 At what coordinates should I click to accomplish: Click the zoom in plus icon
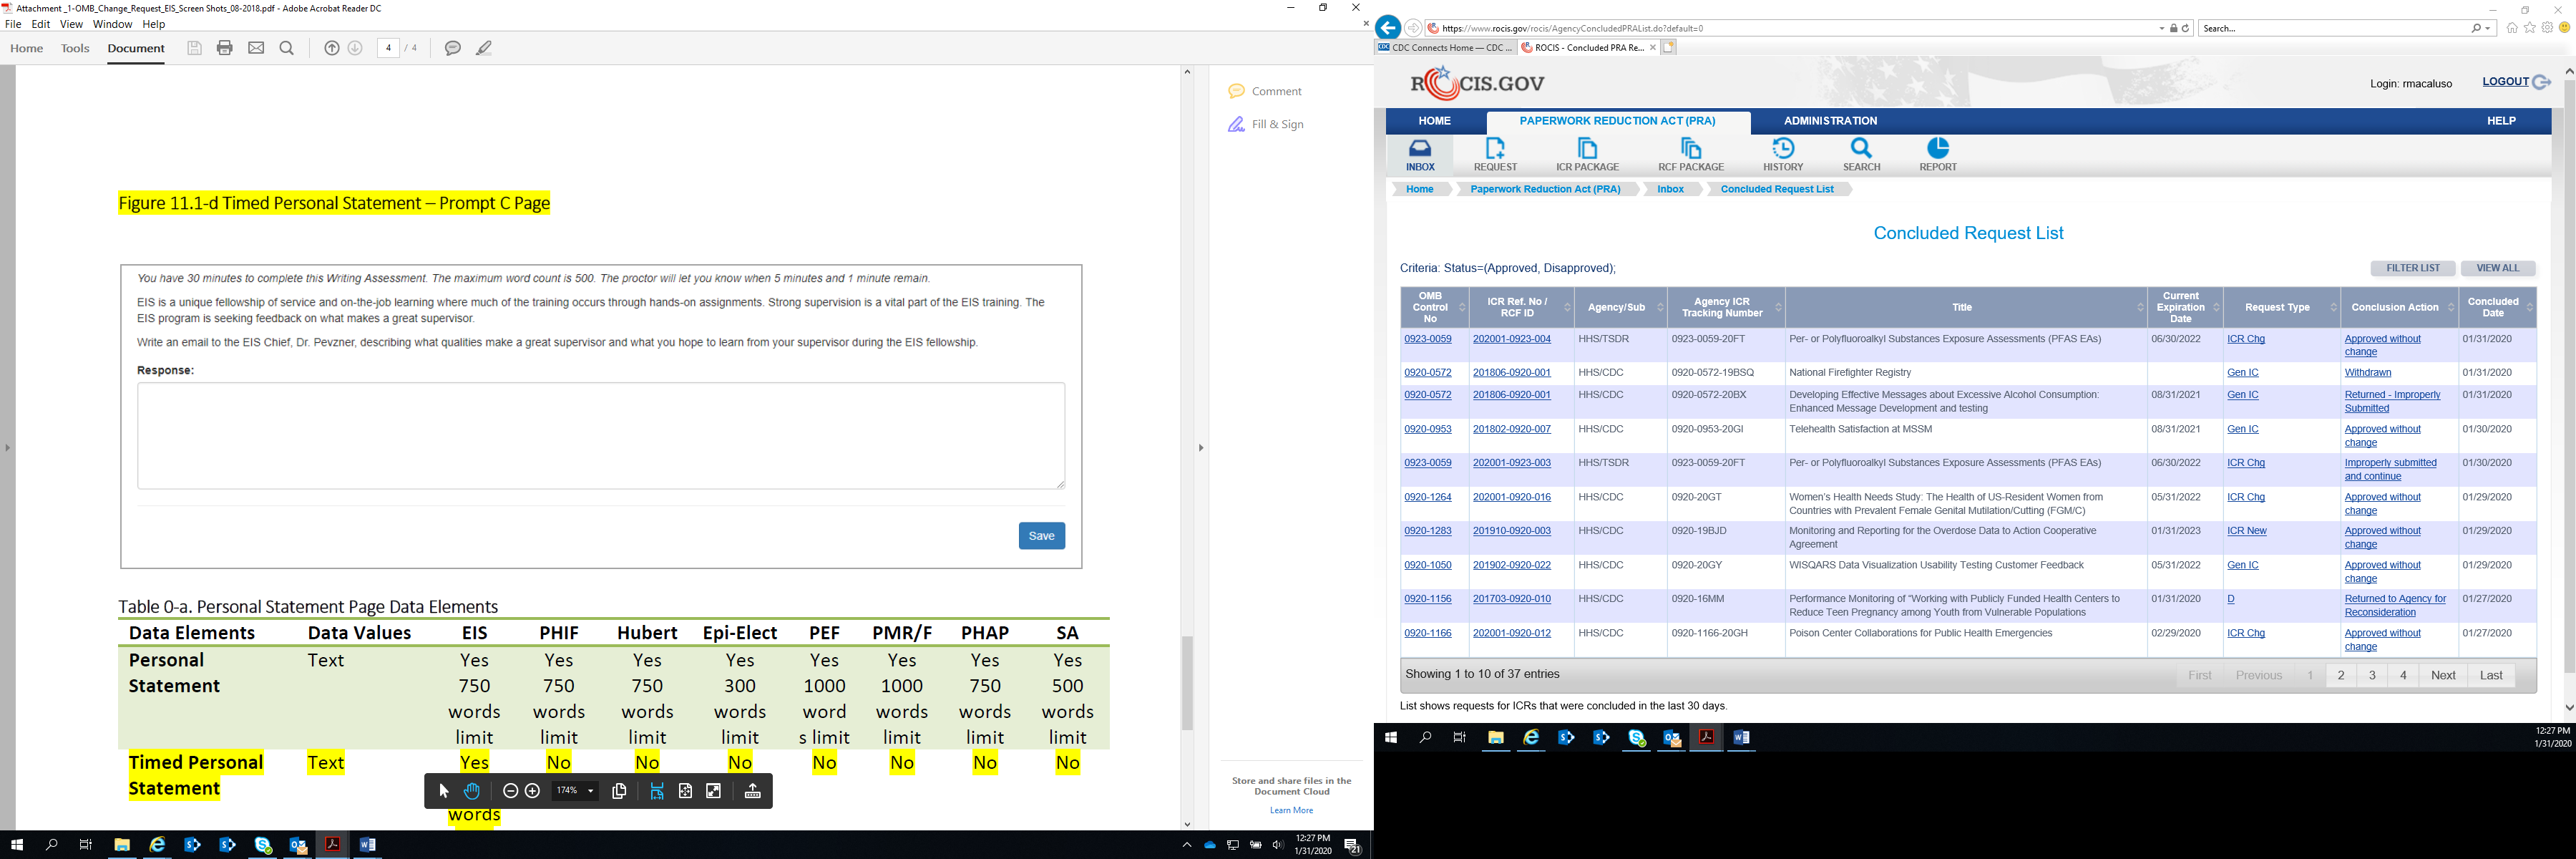tap(533, 791)
